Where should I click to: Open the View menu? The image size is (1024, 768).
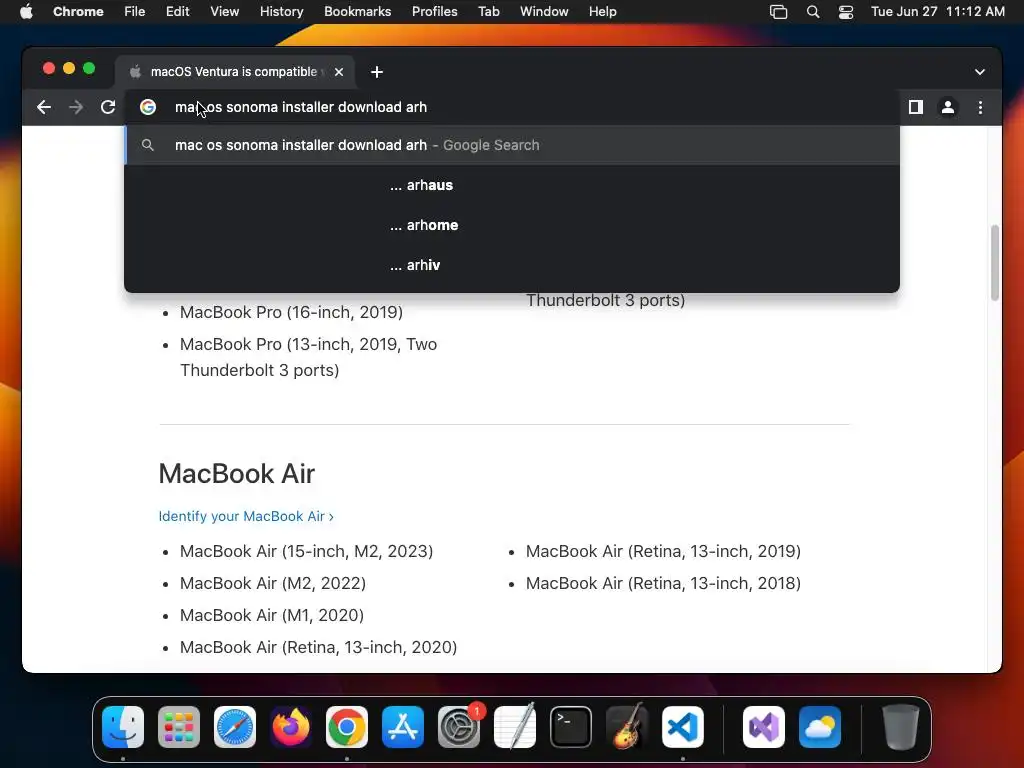coord(224,12)
